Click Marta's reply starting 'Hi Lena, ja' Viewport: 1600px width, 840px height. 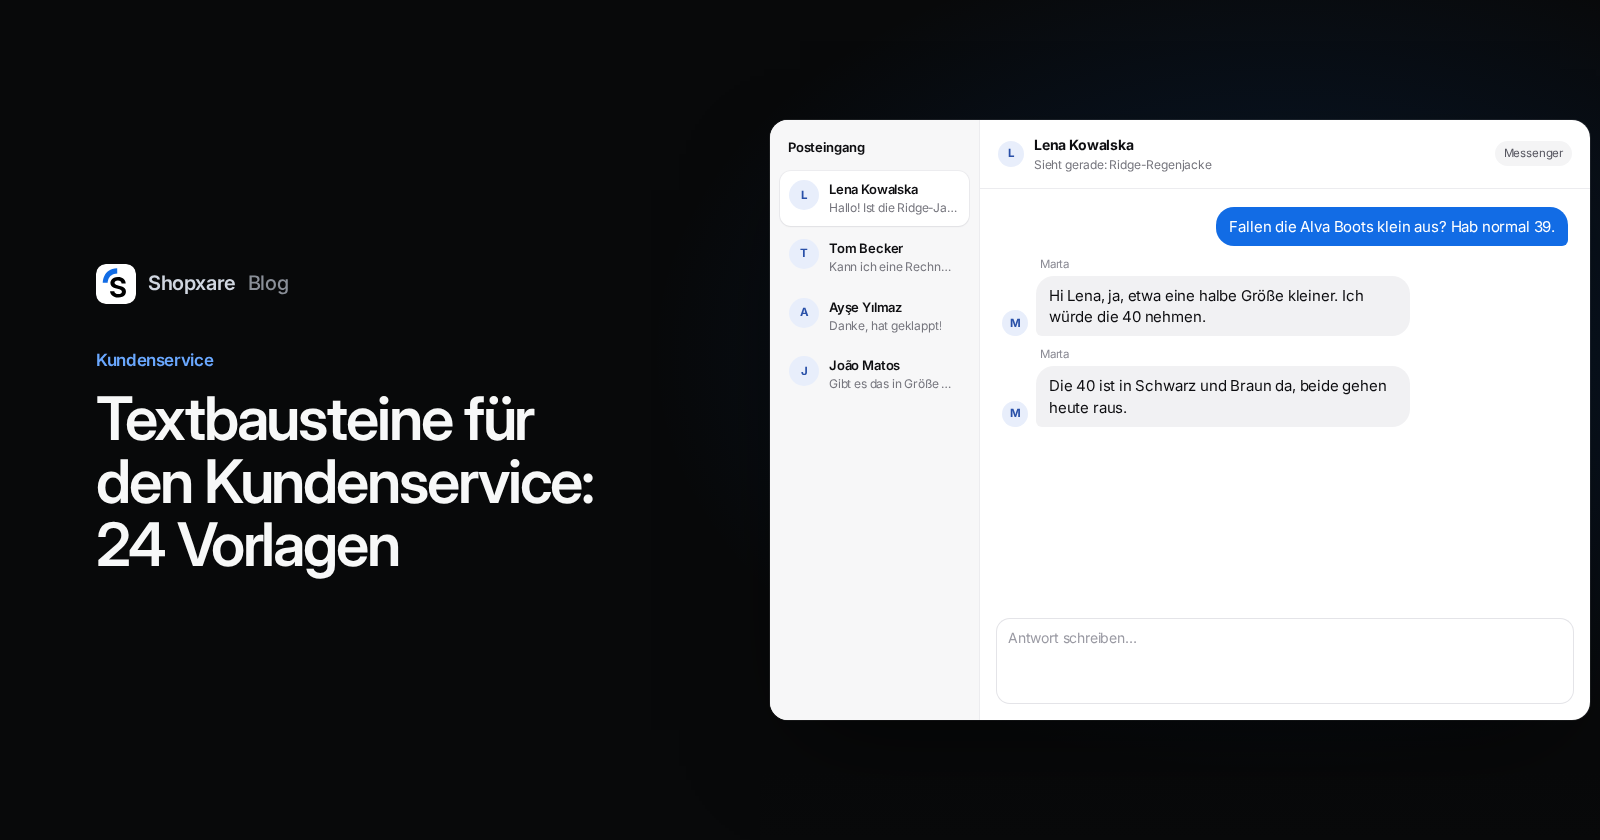[1222, 306]
